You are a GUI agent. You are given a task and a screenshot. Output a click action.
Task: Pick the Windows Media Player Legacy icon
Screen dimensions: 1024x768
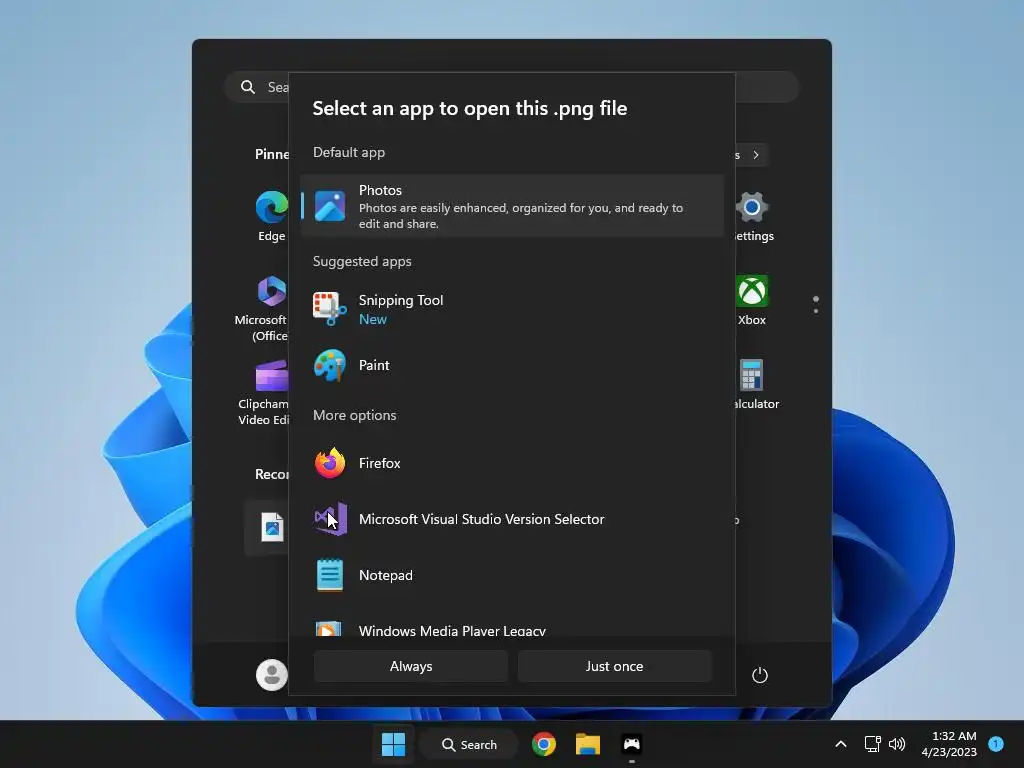[328, 628]
